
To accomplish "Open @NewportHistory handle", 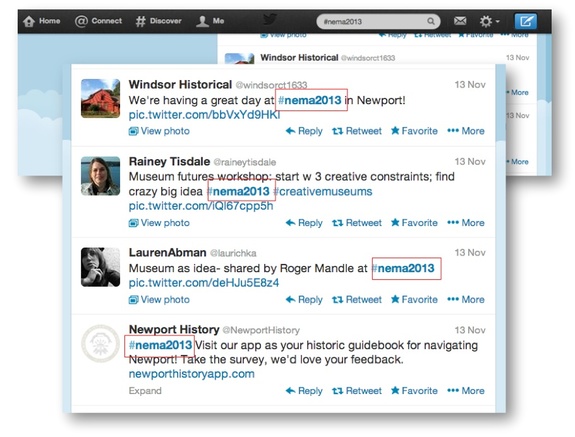I will click(x=261, y=330).
